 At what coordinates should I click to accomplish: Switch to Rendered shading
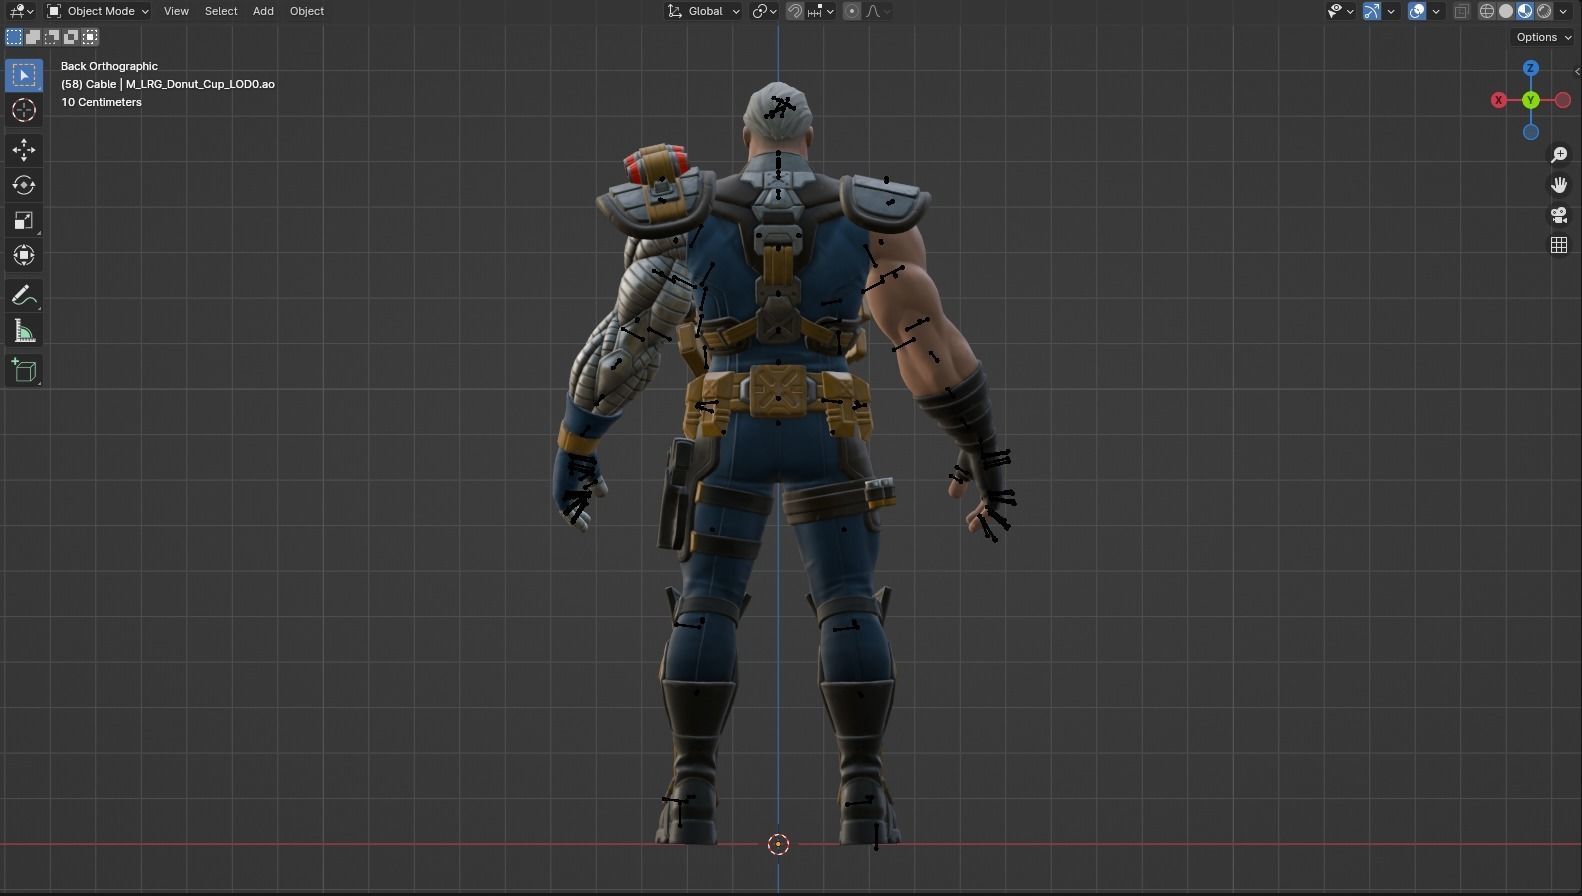point(1544,11)
